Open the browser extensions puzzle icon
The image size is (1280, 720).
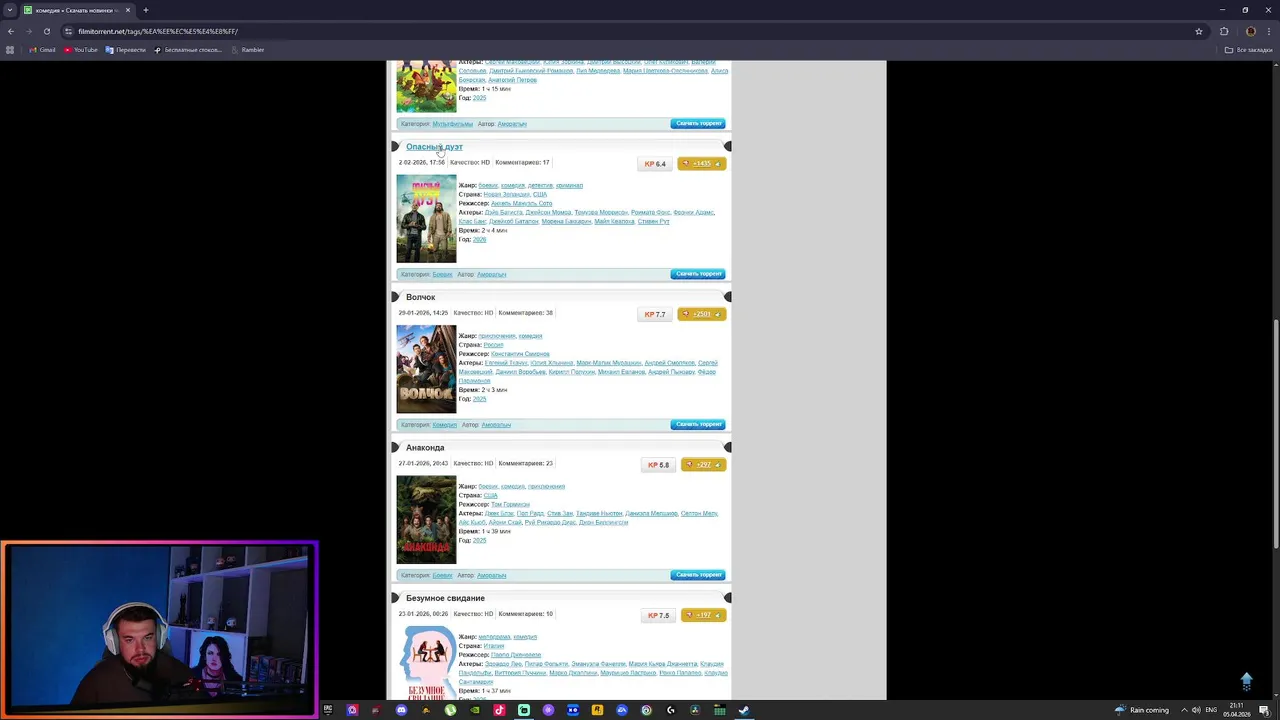1224,31
